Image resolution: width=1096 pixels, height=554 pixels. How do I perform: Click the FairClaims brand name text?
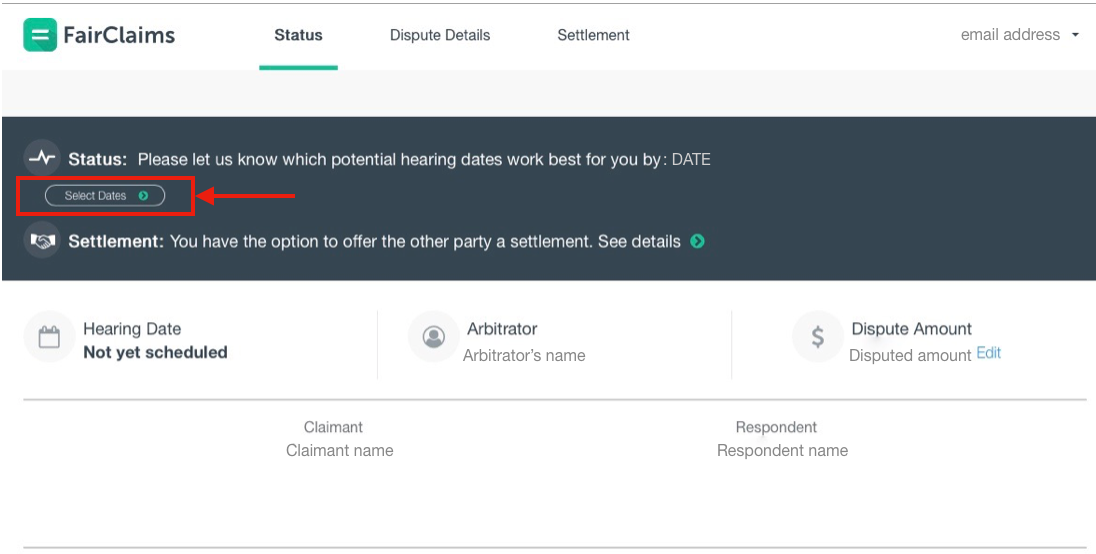118,35
